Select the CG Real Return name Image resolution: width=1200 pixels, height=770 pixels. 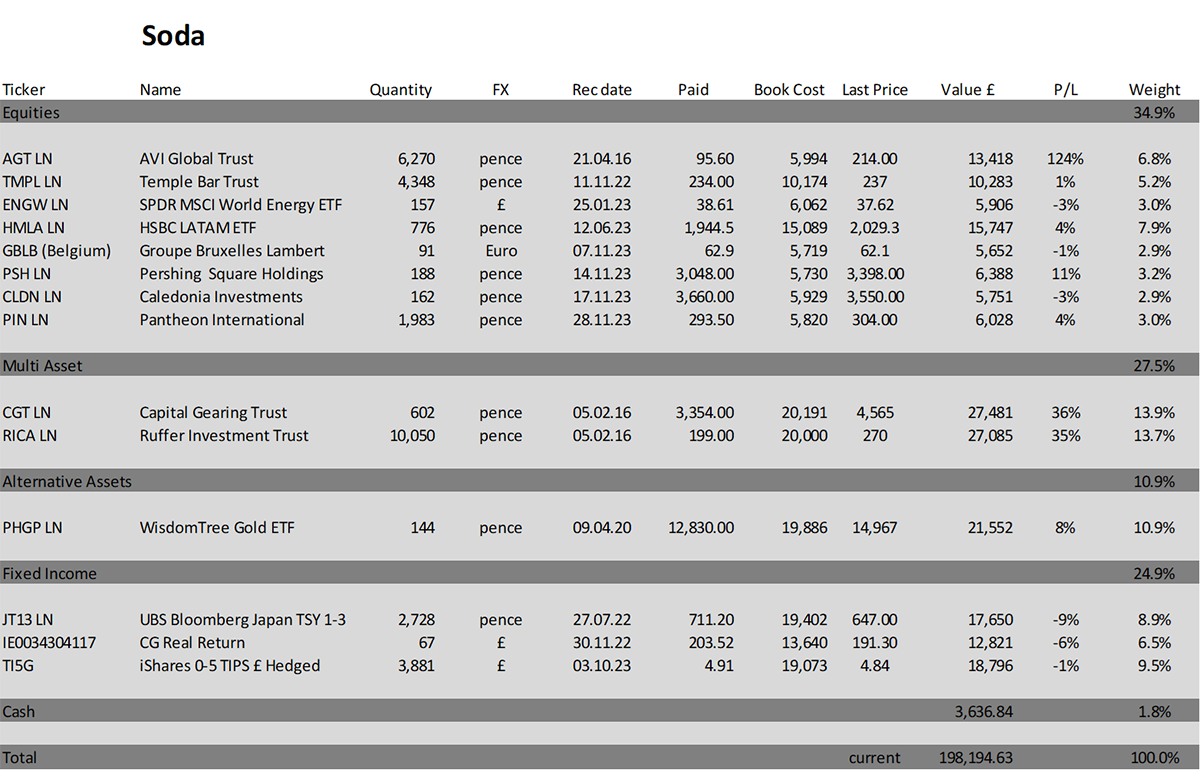coord(192,642)
